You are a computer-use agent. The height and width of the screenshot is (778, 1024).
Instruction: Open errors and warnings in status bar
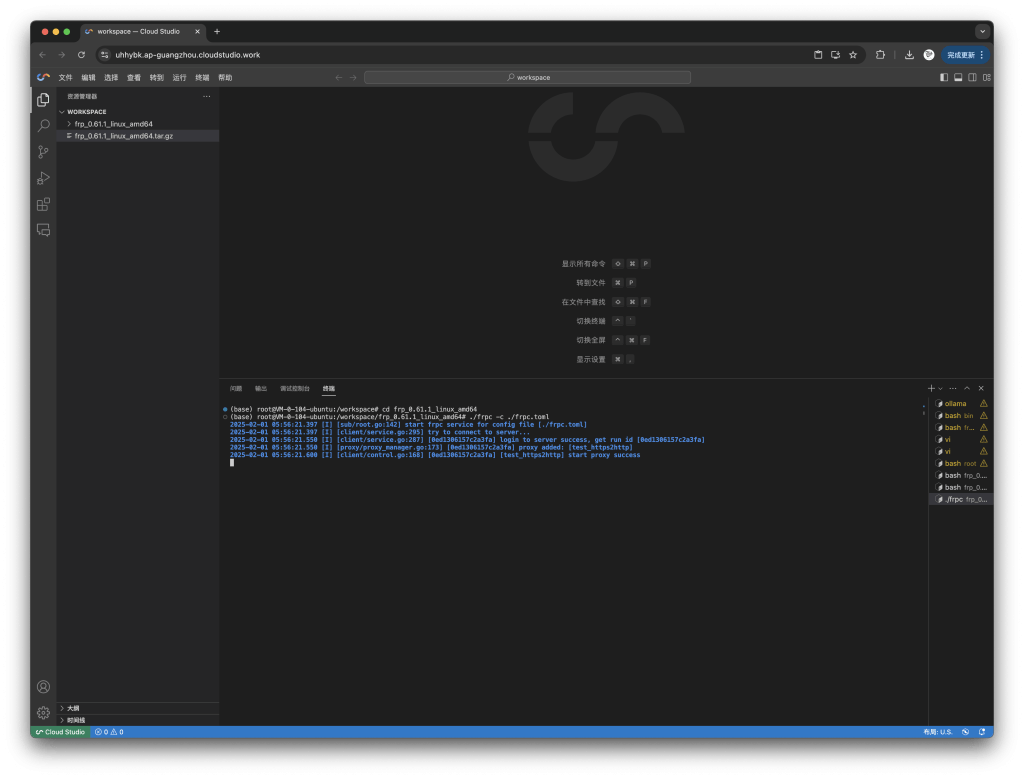click(x=109, y=732)
